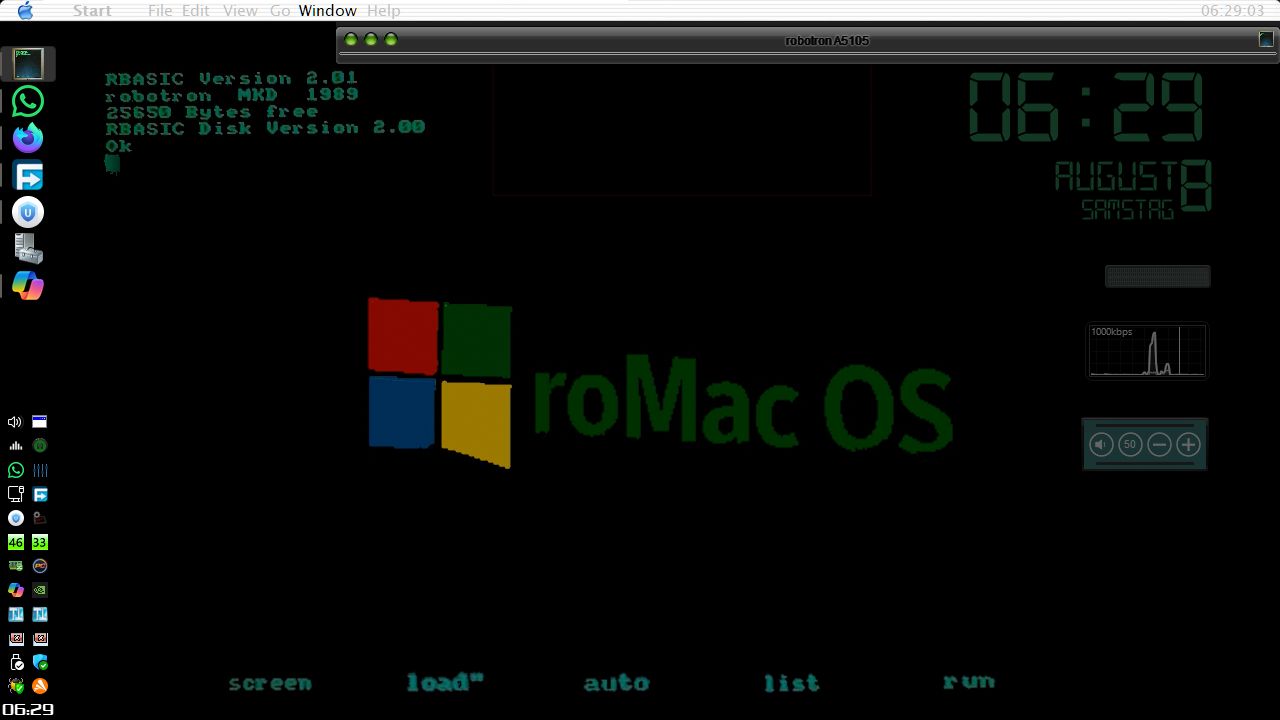This screenshot has height=720, width=1280.
Task: Click the run function key label
Action: 969,682
